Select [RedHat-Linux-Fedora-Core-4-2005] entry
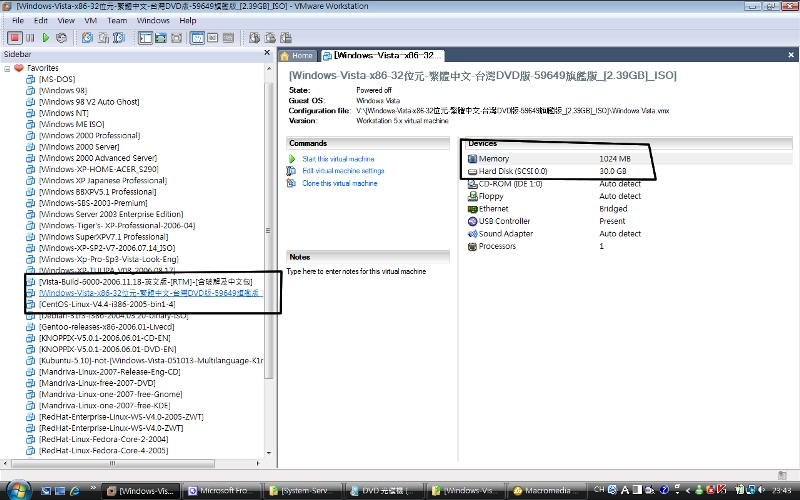The height and width of the screenshot is (500, 800). [x=104, y=451]
